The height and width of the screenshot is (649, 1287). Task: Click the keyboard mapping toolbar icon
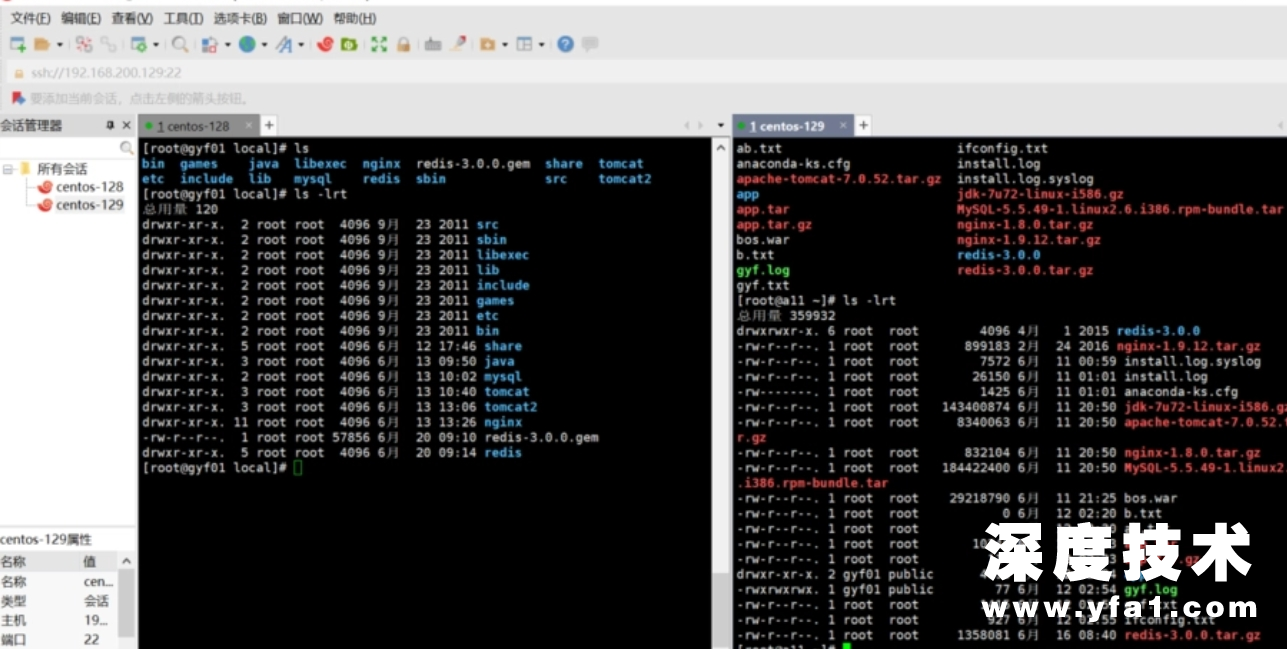coord(433,44)
